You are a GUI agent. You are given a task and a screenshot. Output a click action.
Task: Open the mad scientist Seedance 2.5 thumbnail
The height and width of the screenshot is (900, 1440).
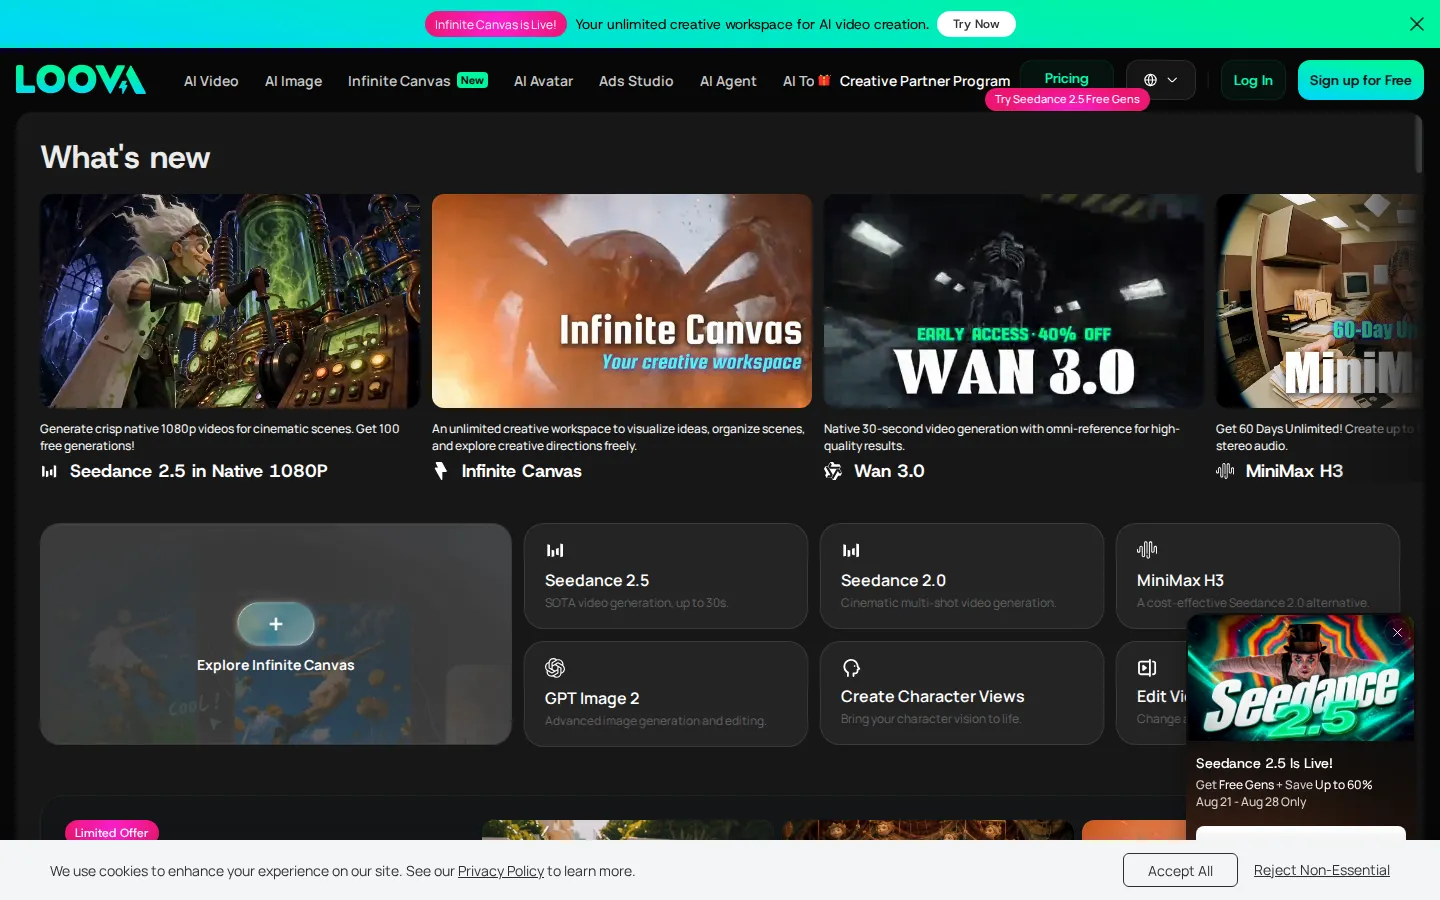pyautogui.click(x=230, y=301)
